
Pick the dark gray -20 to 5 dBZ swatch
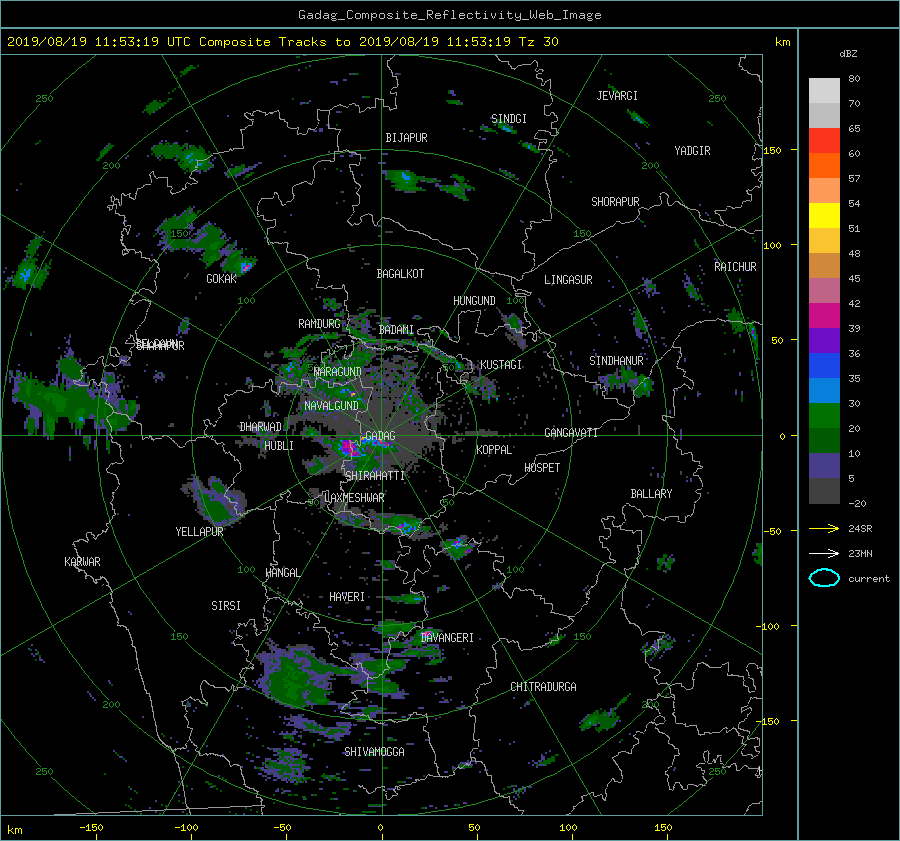coord(824,491)
